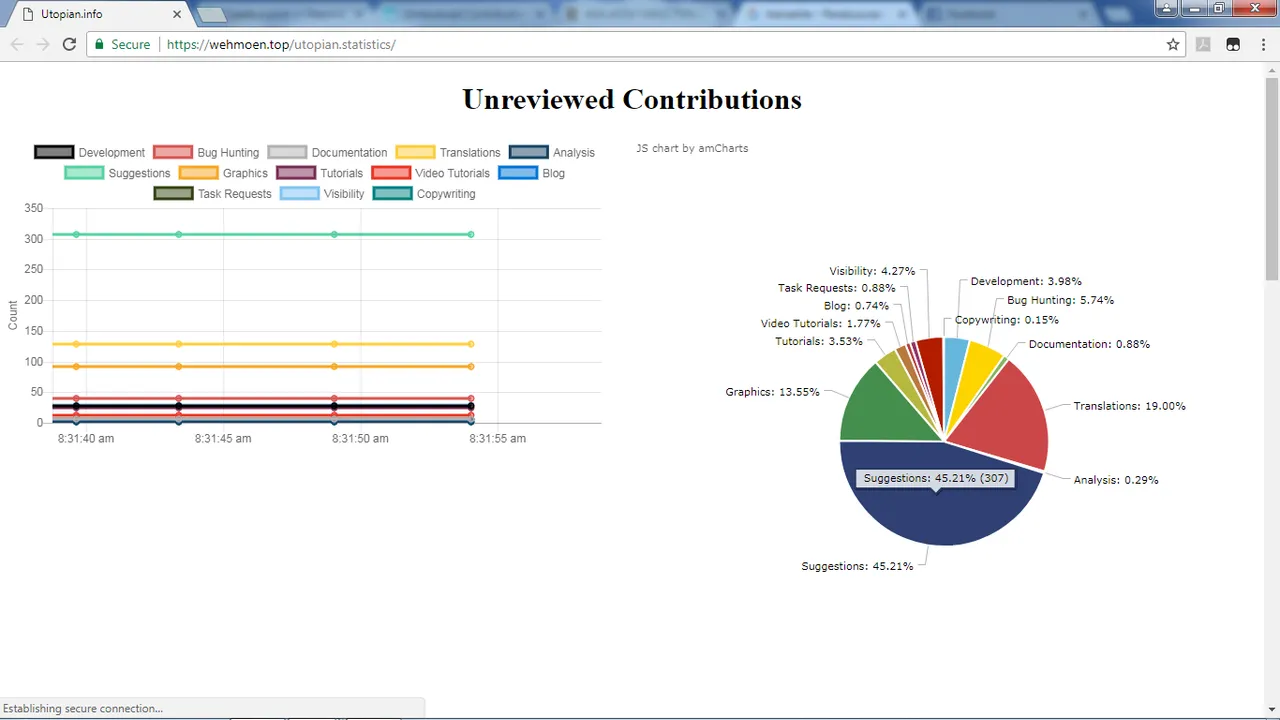Screen dimensions: 1280x720
Task: Click the 8:31:40 am axis label
Action: tap(86, 438)
